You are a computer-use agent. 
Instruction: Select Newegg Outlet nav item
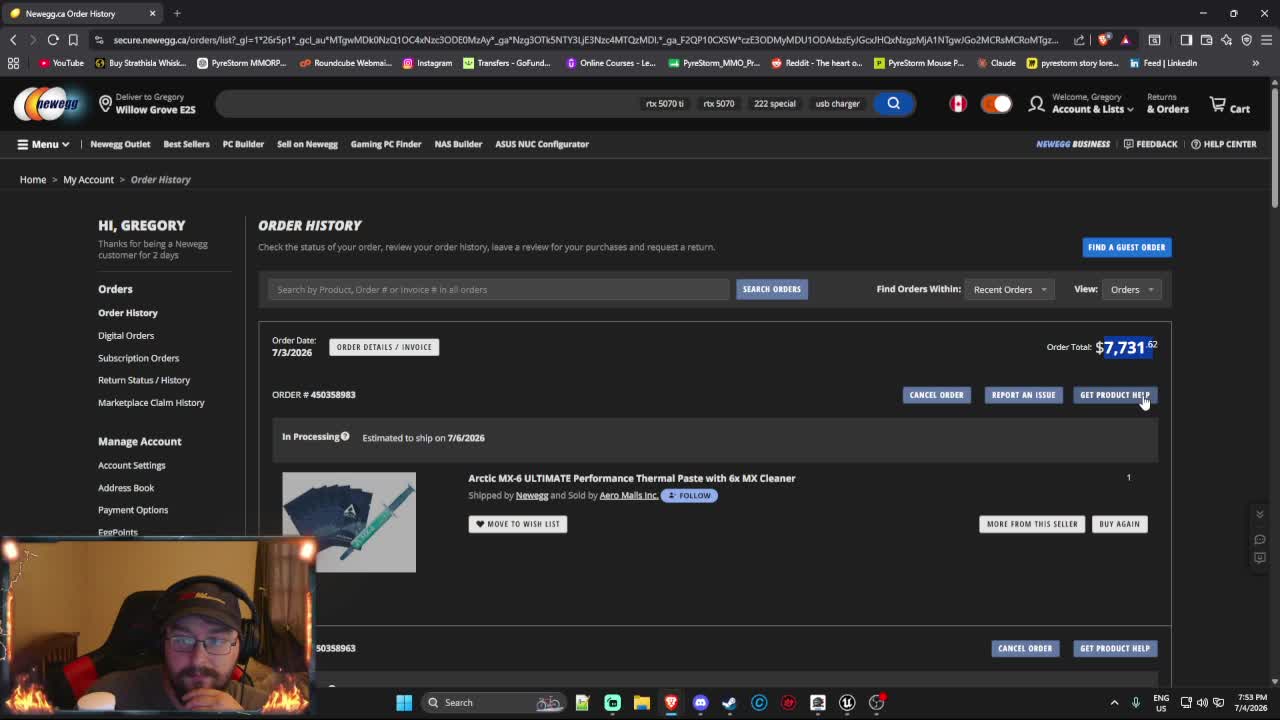click(120, 144)
